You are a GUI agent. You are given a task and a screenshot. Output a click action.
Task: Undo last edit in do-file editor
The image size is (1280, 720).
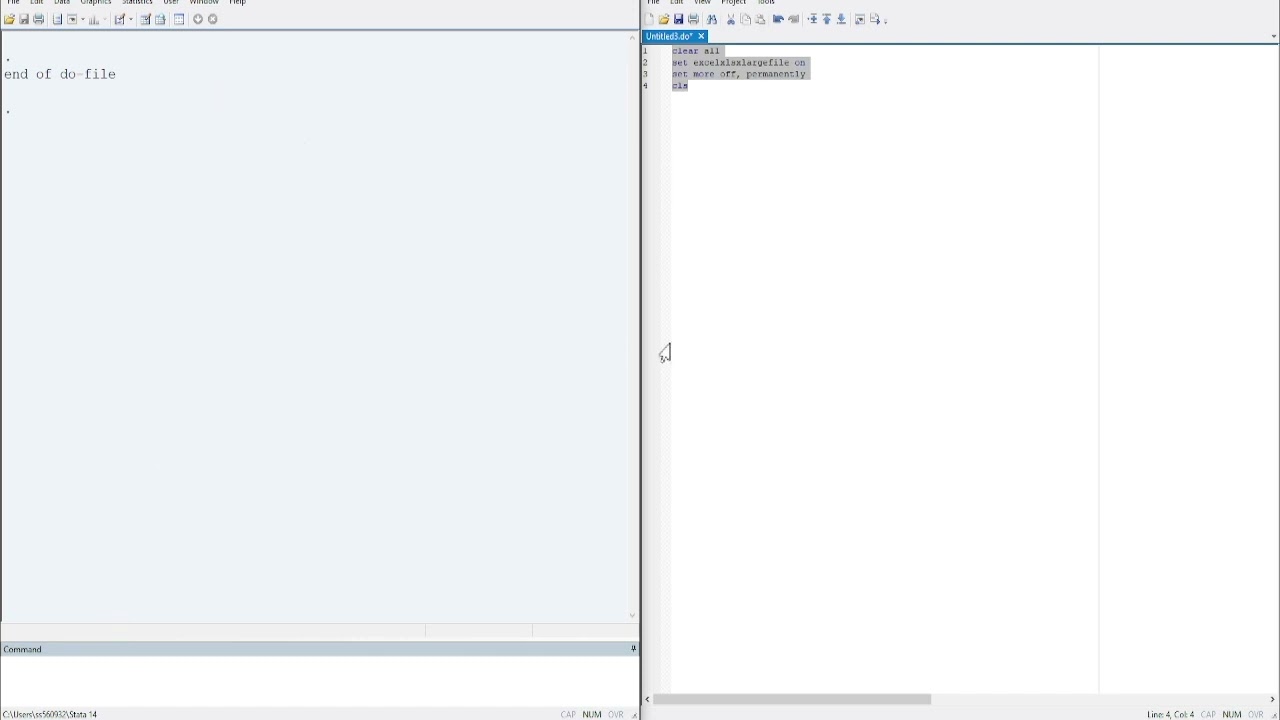pyautogui.click(x=778, y=19)
